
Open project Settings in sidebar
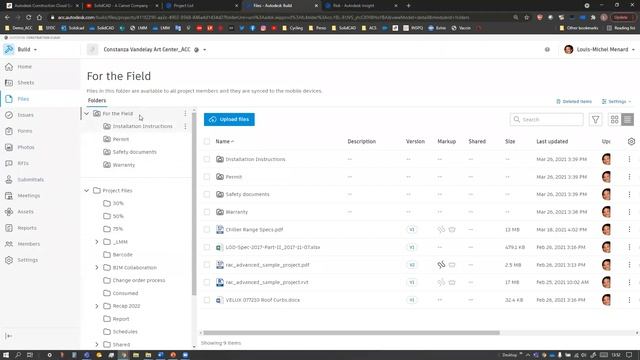pyautogui.click(x=27, y=260)
